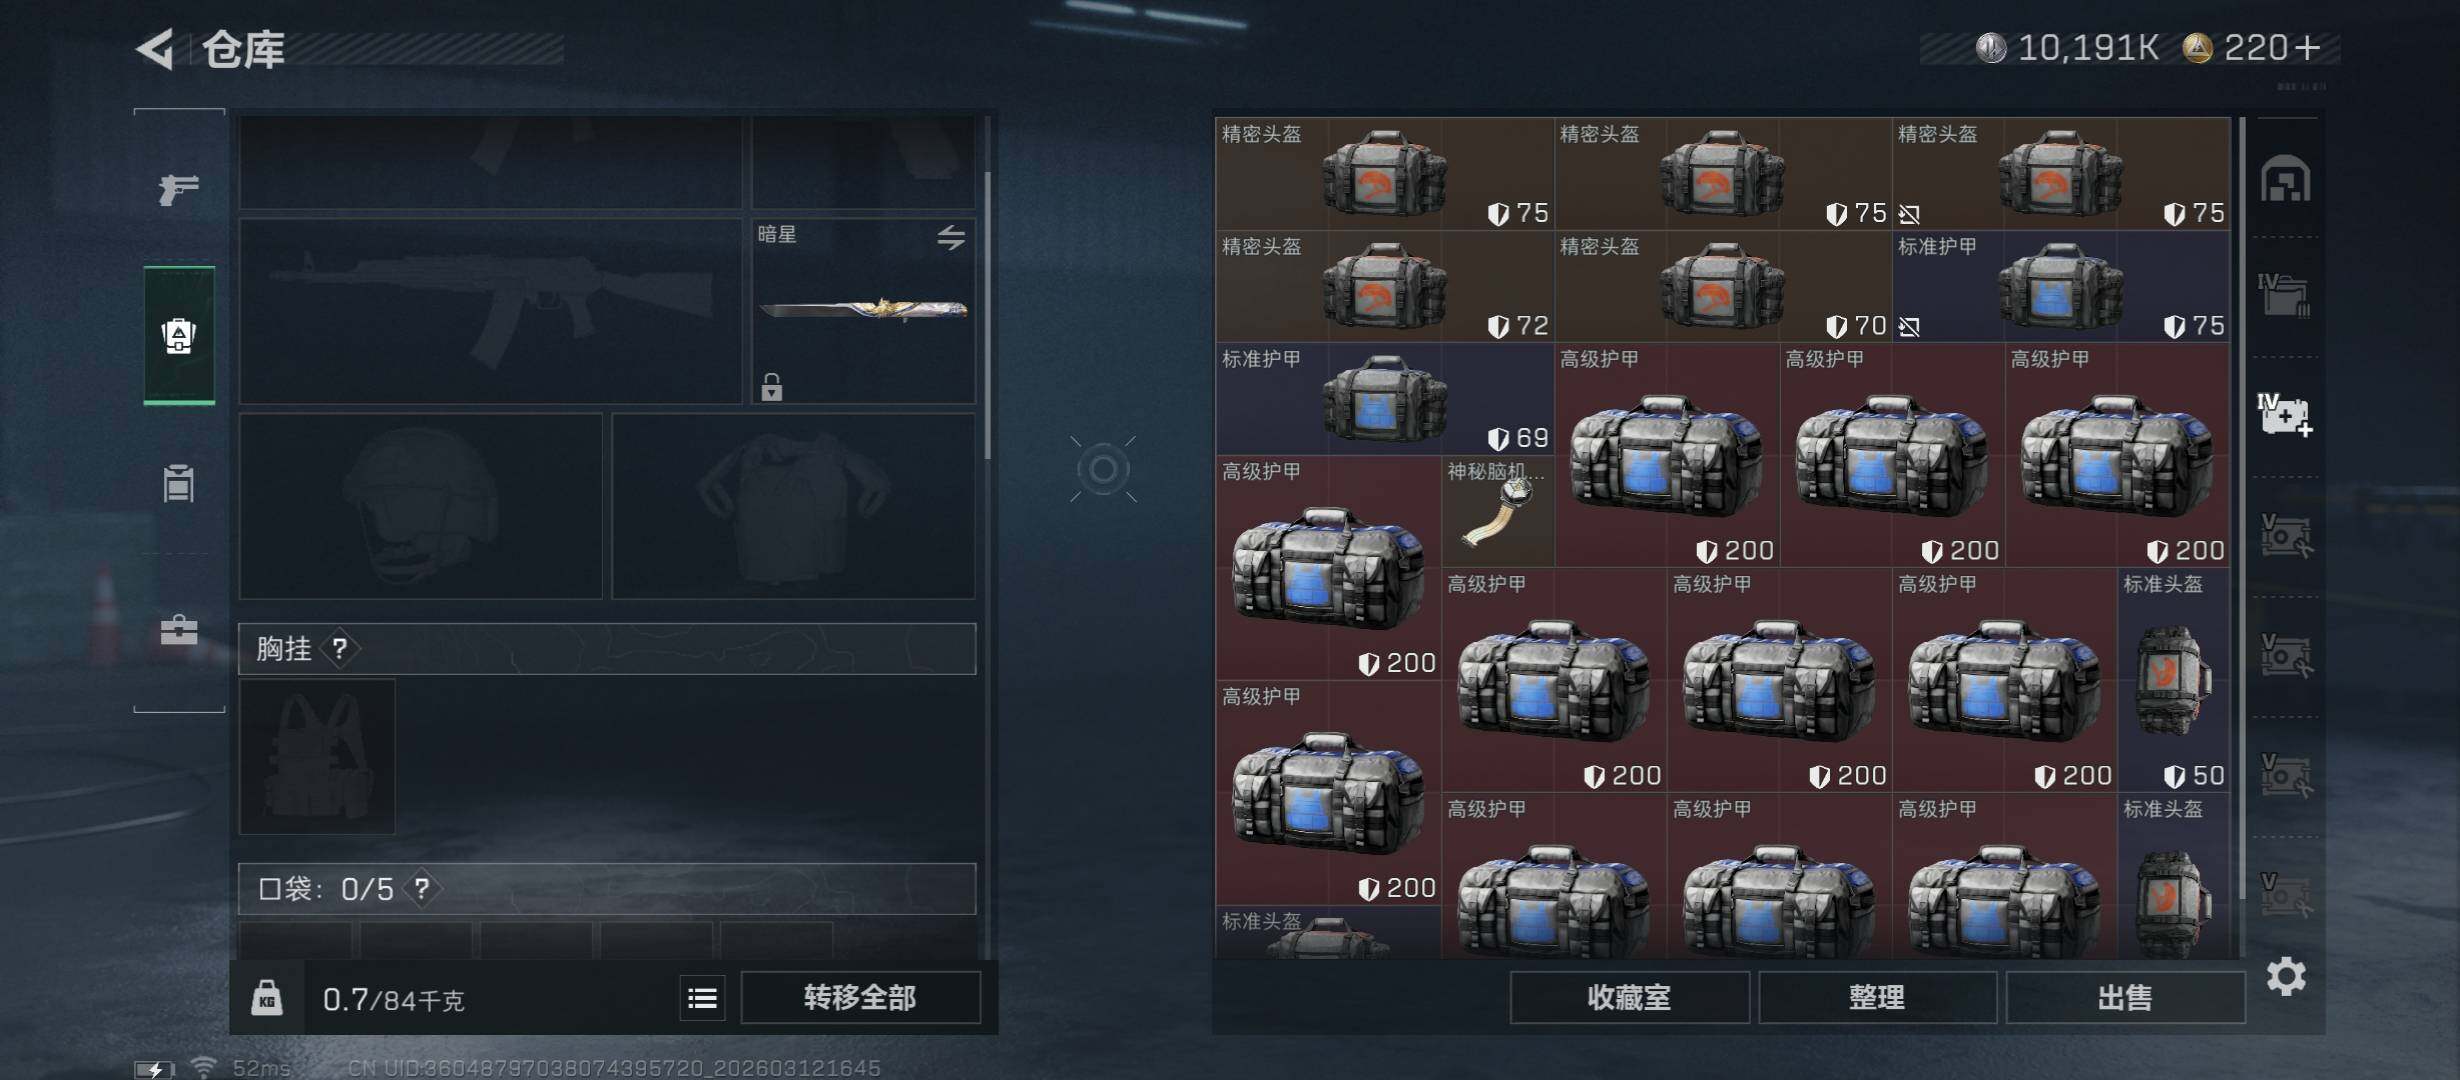This screenshot has height=1080, width=2460.
Task: Select the main stash arch icon
Action: tap(2286, 178)
